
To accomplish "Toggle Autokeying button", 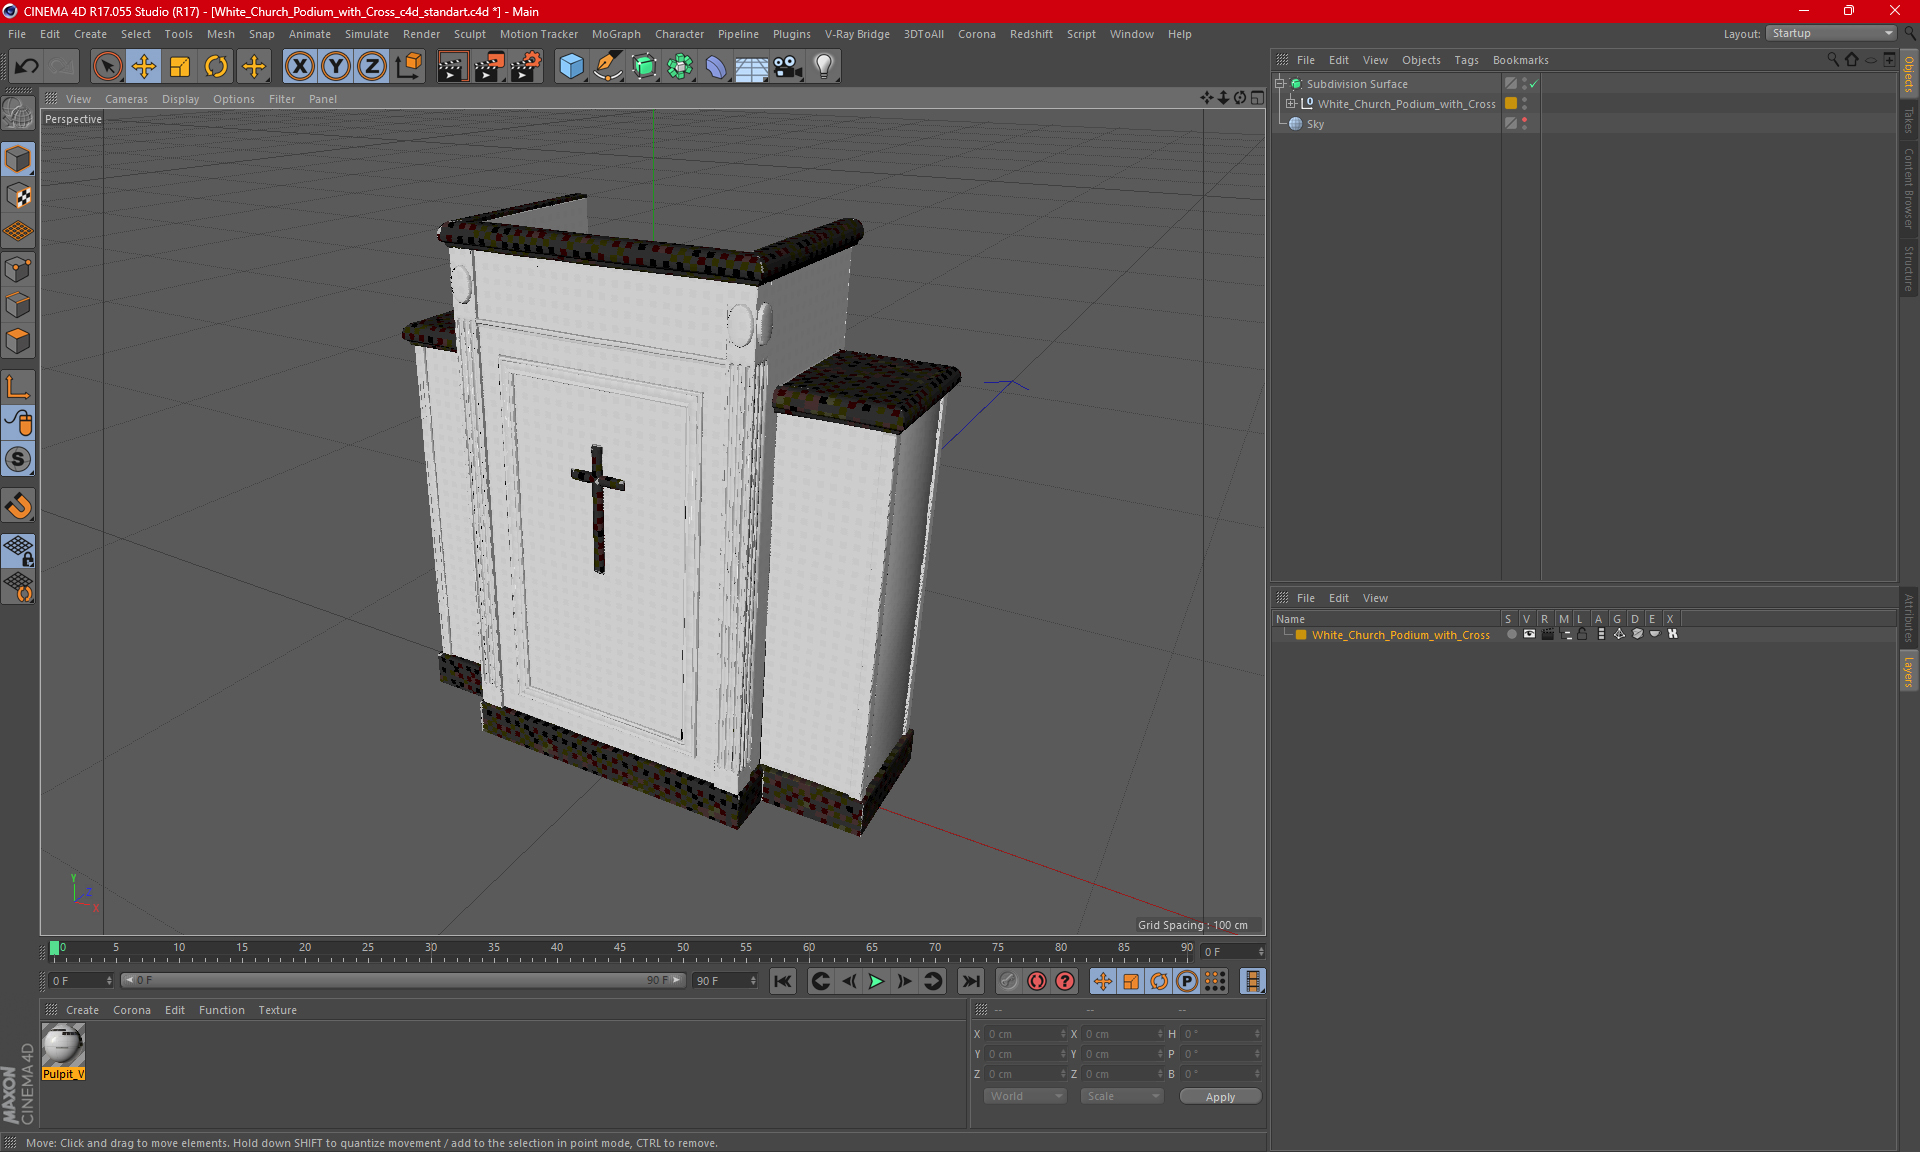I will point(1037,981).
